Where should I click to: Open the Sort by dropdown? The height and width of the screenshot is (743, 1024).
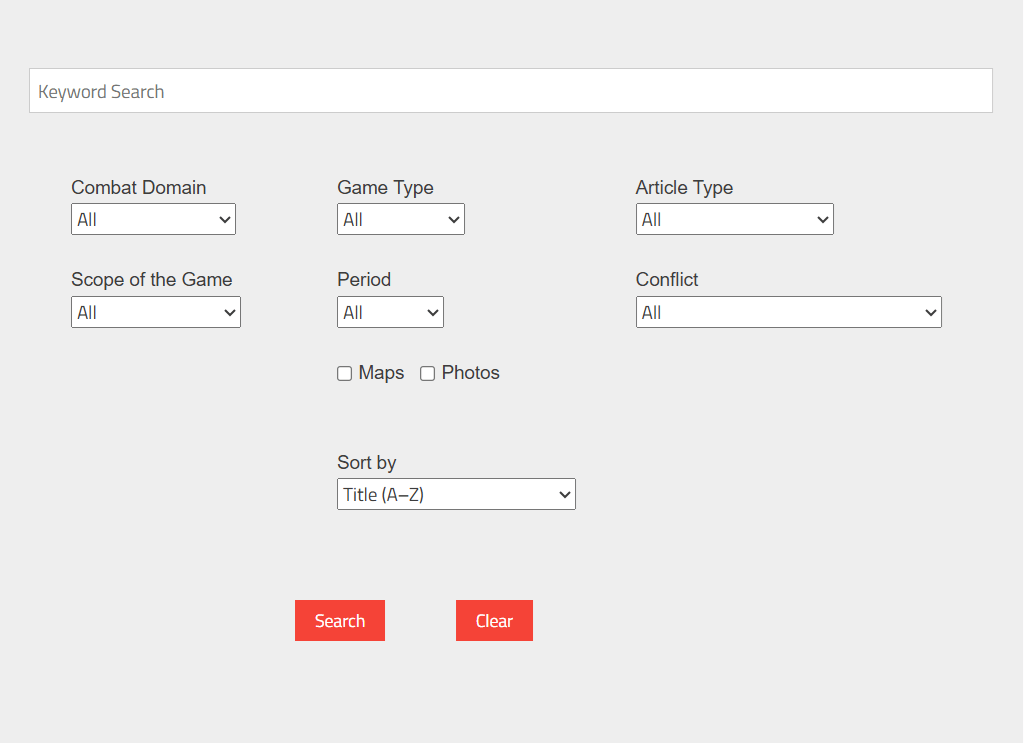pyautogui.click(x=456, y=494)
